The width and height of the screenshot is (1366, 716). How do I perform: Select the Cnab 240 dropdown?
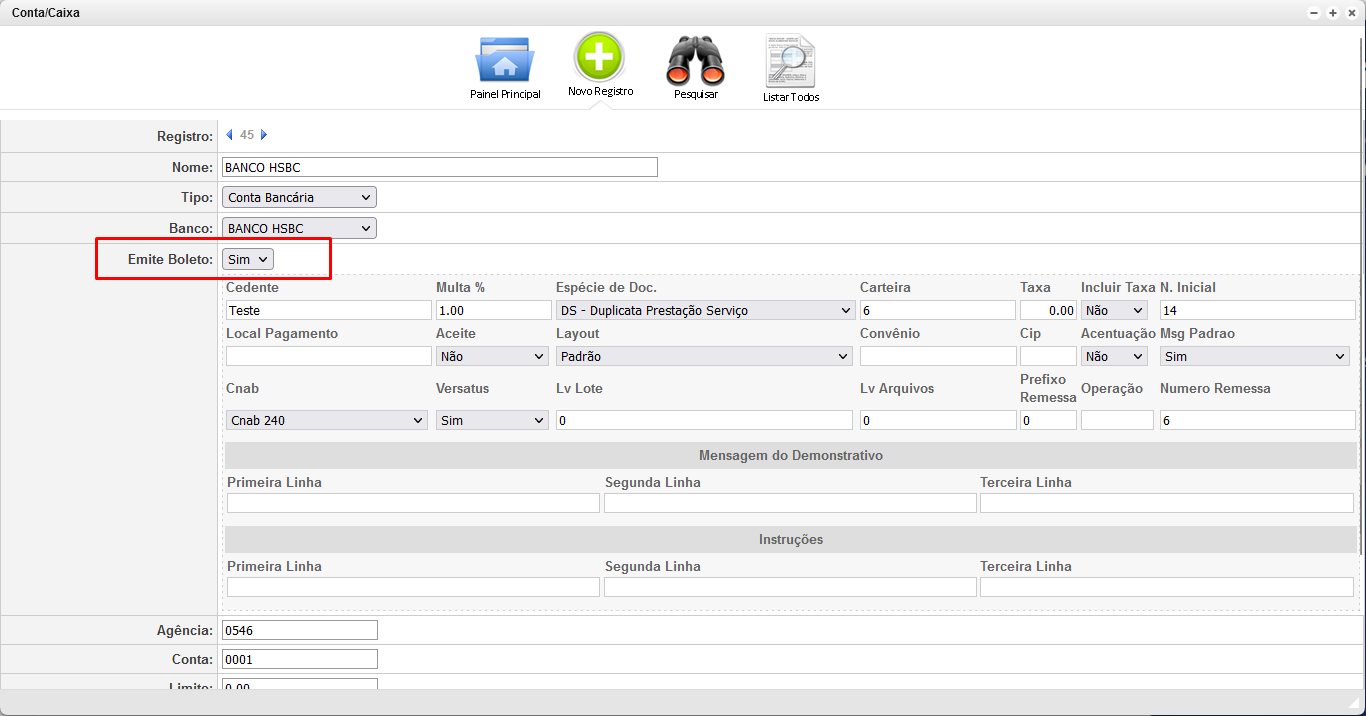(x=327, y=420)
